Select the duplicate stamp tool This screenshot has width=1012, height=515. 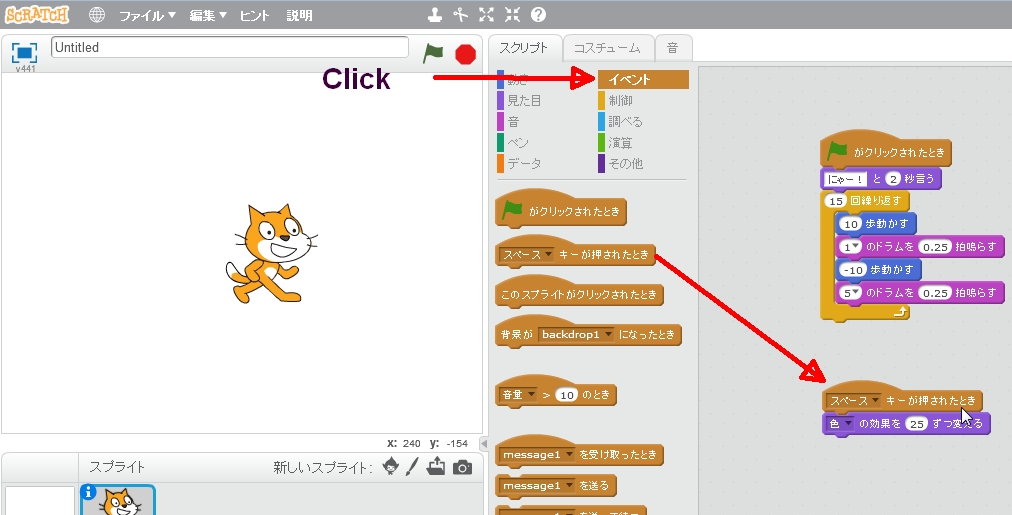[436, 15]
